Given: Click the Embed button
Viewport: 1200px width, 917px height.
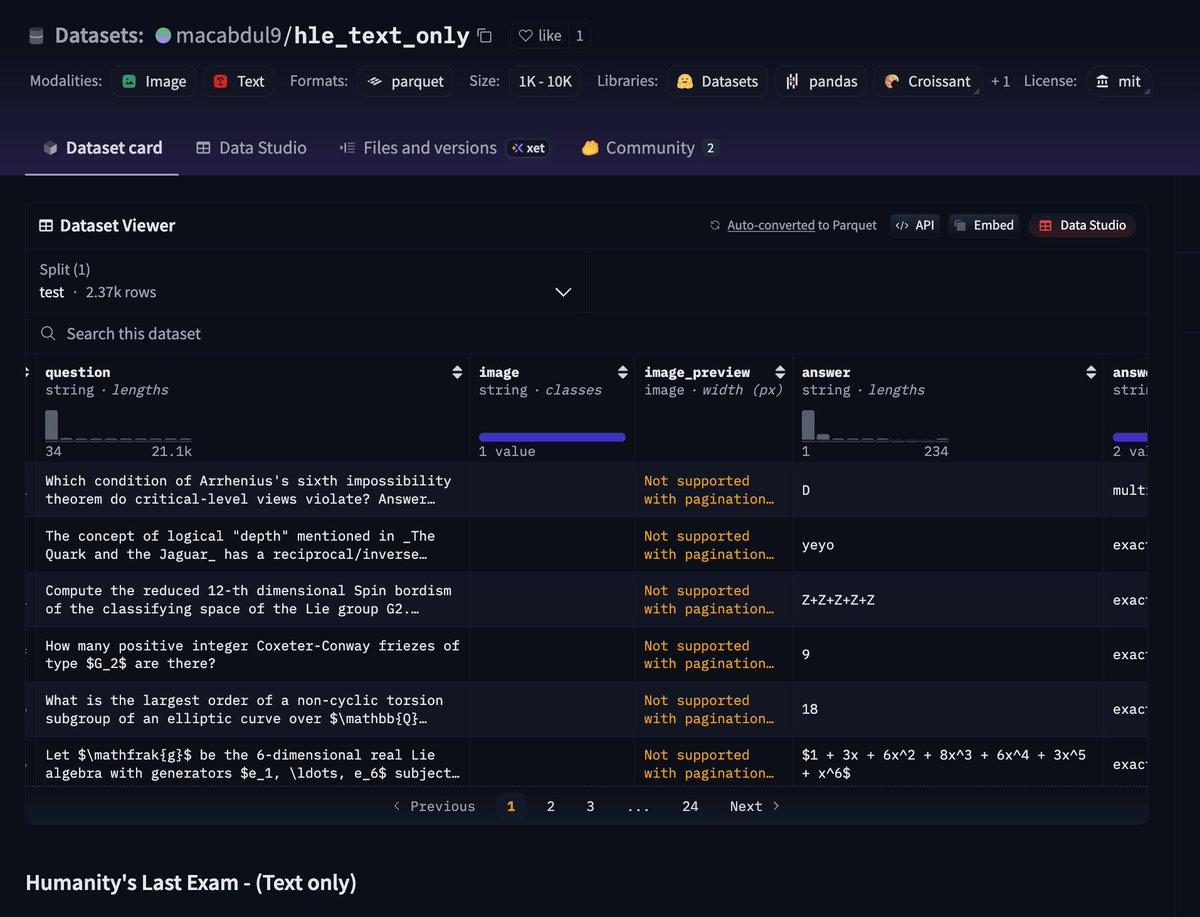Looking at the screenshot, I should [984, 225].
